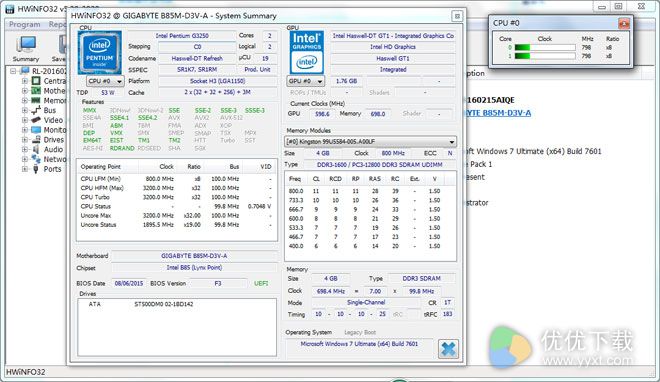Click the BIOS Date 08/06/2015 field
The image size is (660, 382).
[129, 284]
